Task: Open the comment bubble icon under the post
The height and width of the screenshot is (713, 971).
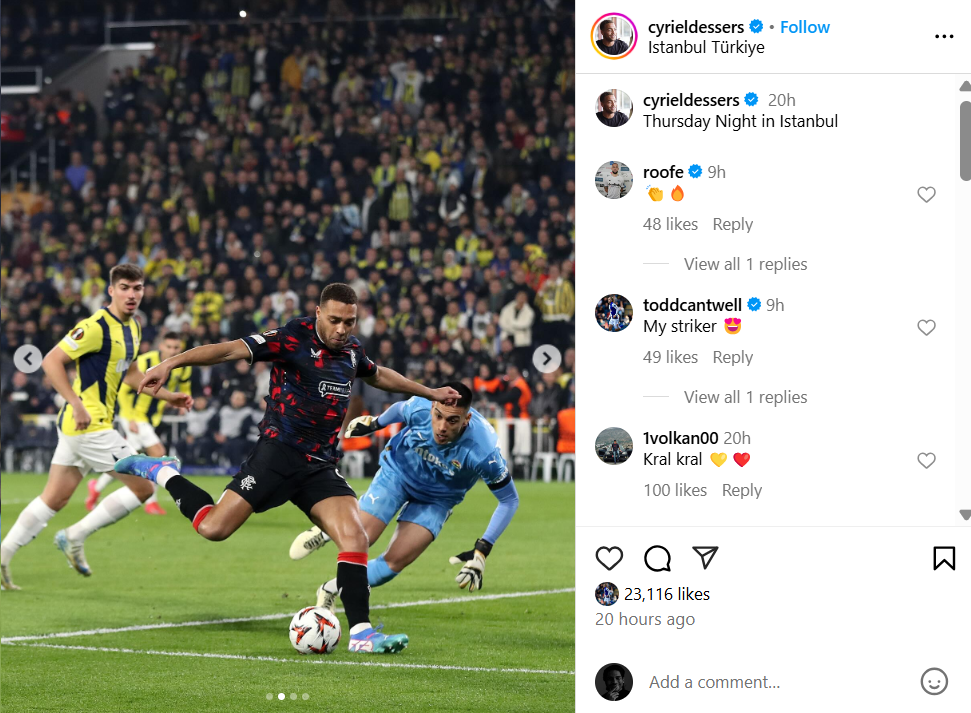Action: coord(657,558)
